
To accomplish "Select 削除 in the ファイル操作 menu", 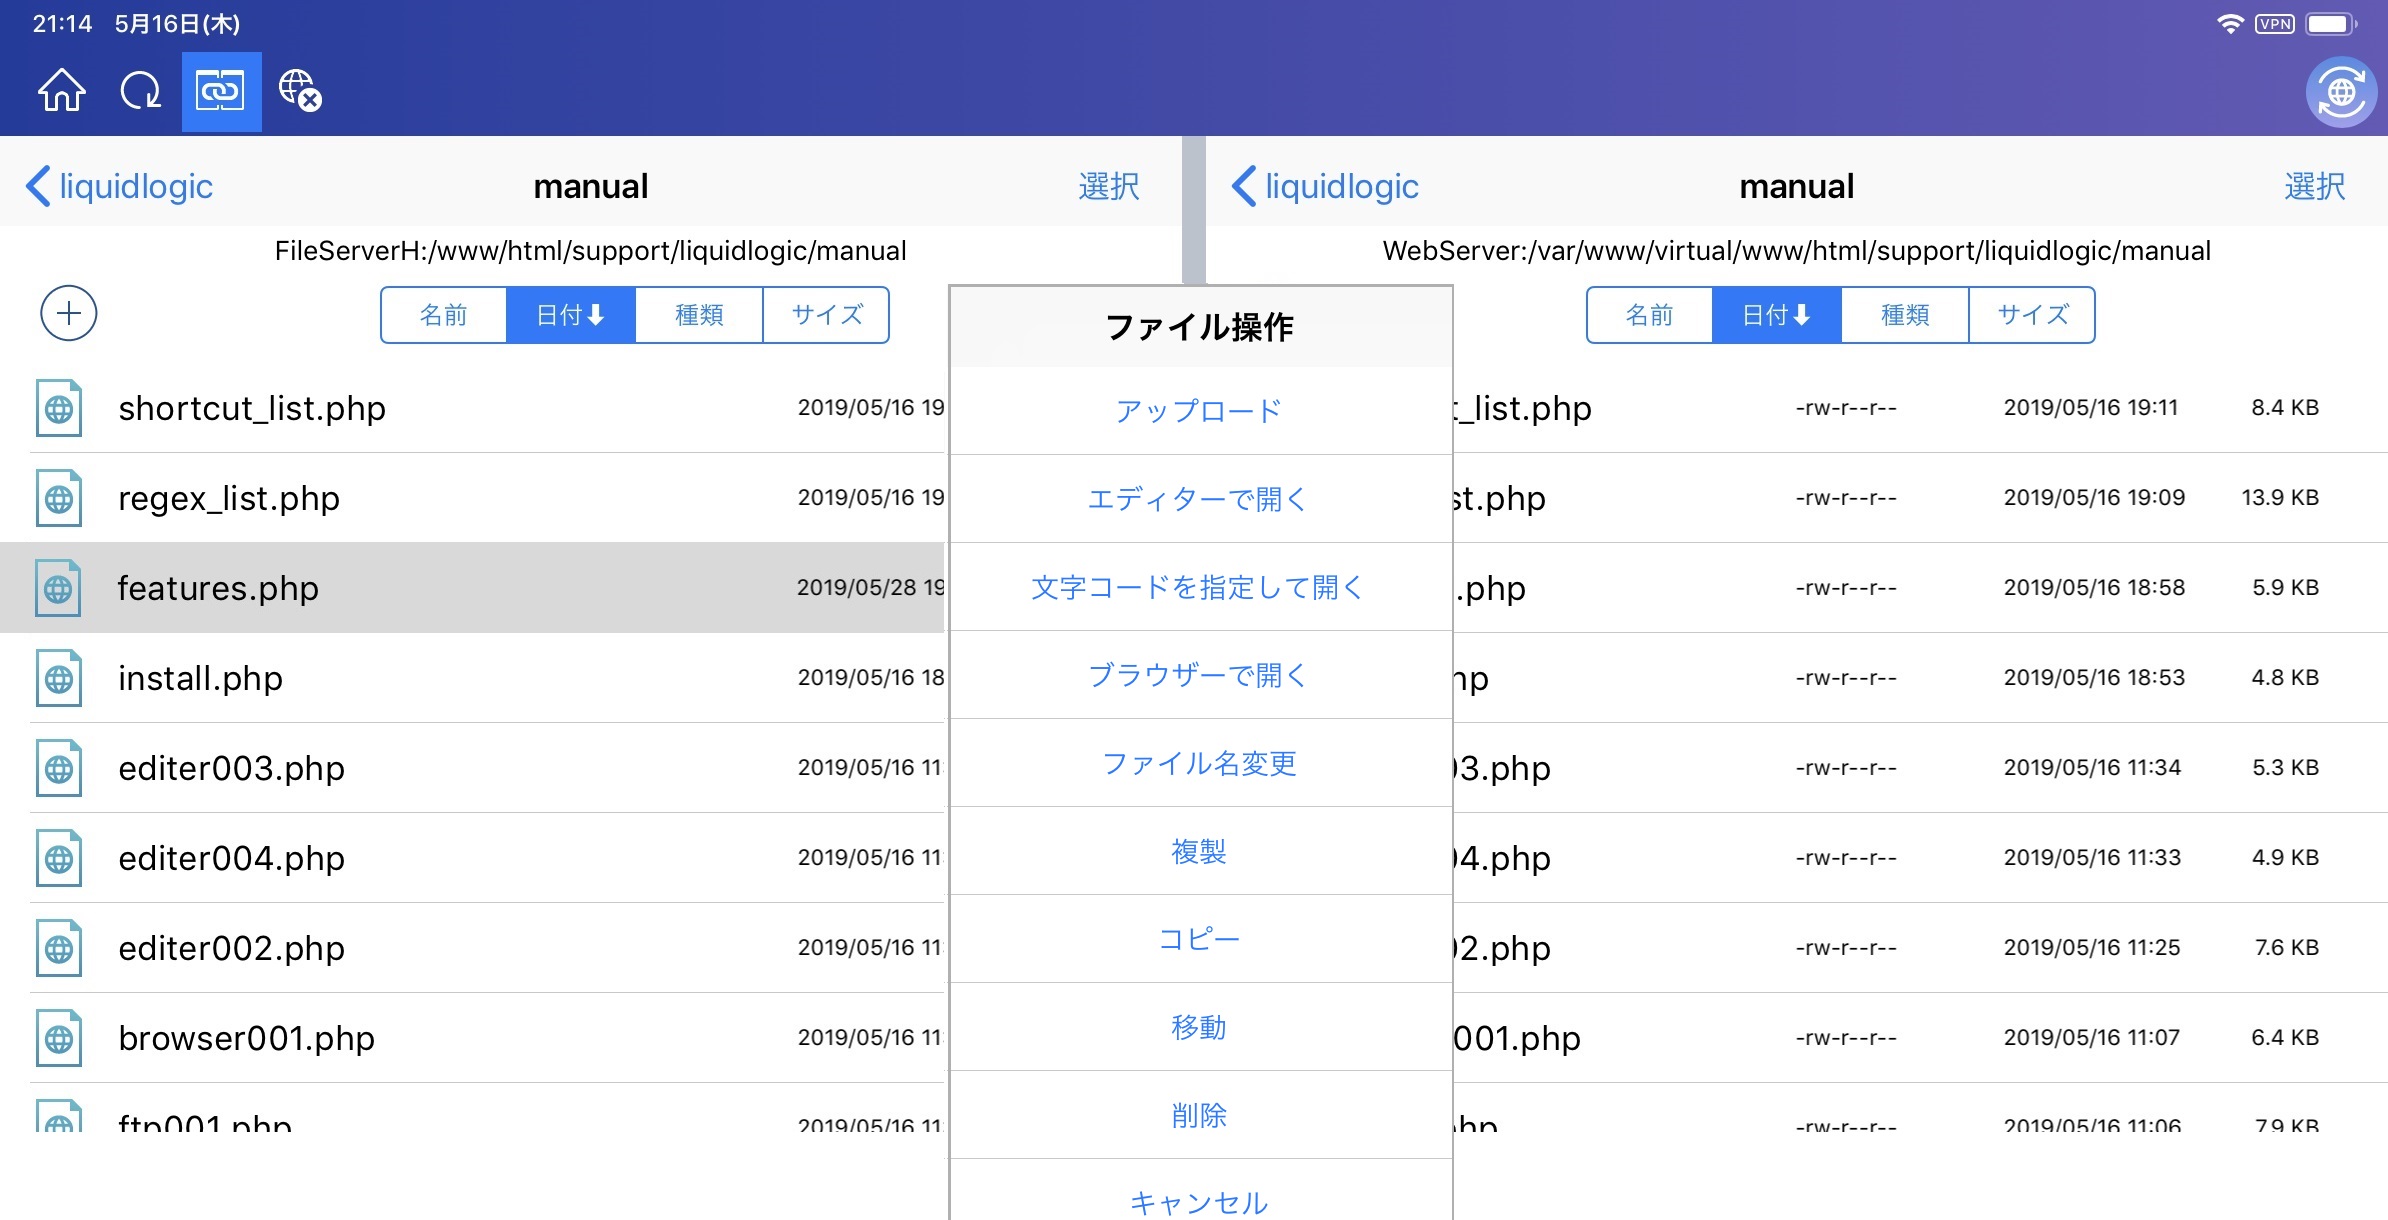I will [x=1199, y=1115].
